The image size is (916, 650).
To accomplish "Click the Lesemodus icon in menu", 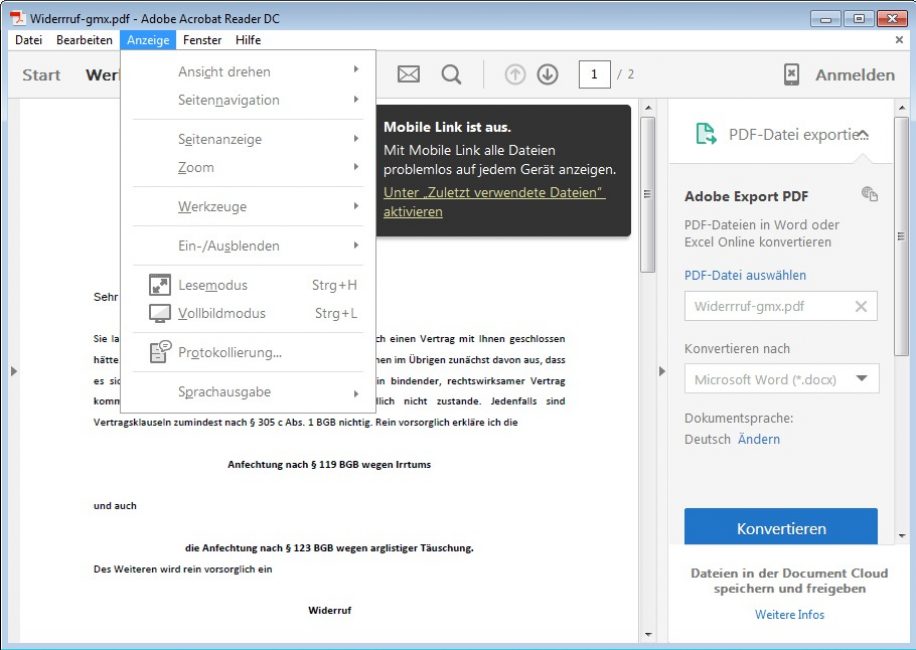I will click(x=159, y=285).
